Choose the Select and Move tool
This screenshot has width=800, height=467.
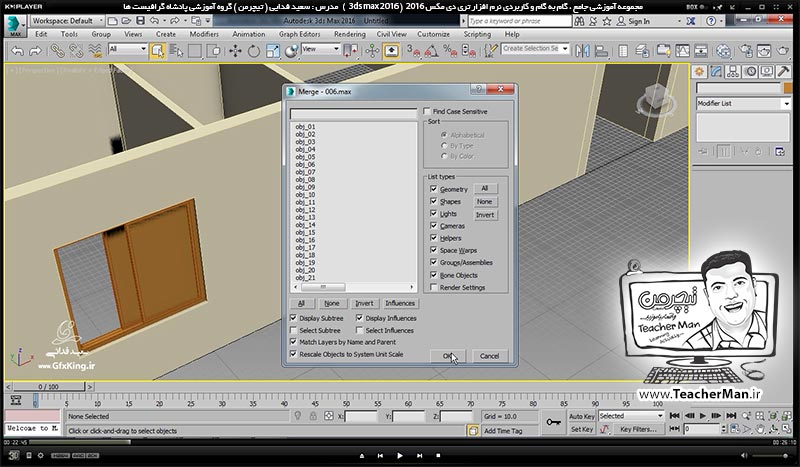coord(235,51)
